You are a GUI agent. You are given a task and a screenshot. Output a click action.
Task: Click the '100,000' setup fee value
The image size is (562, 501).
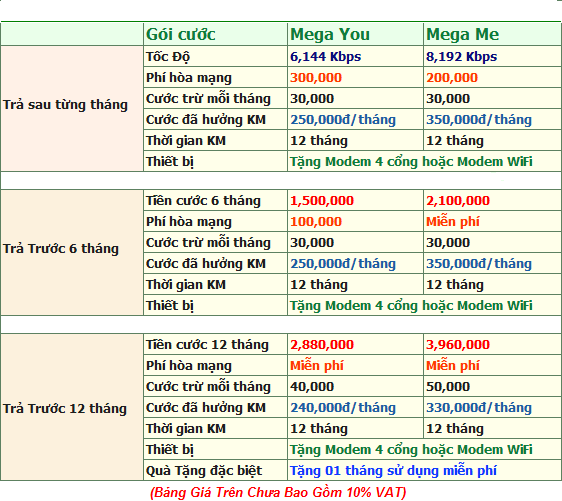(x=316, y=222)
